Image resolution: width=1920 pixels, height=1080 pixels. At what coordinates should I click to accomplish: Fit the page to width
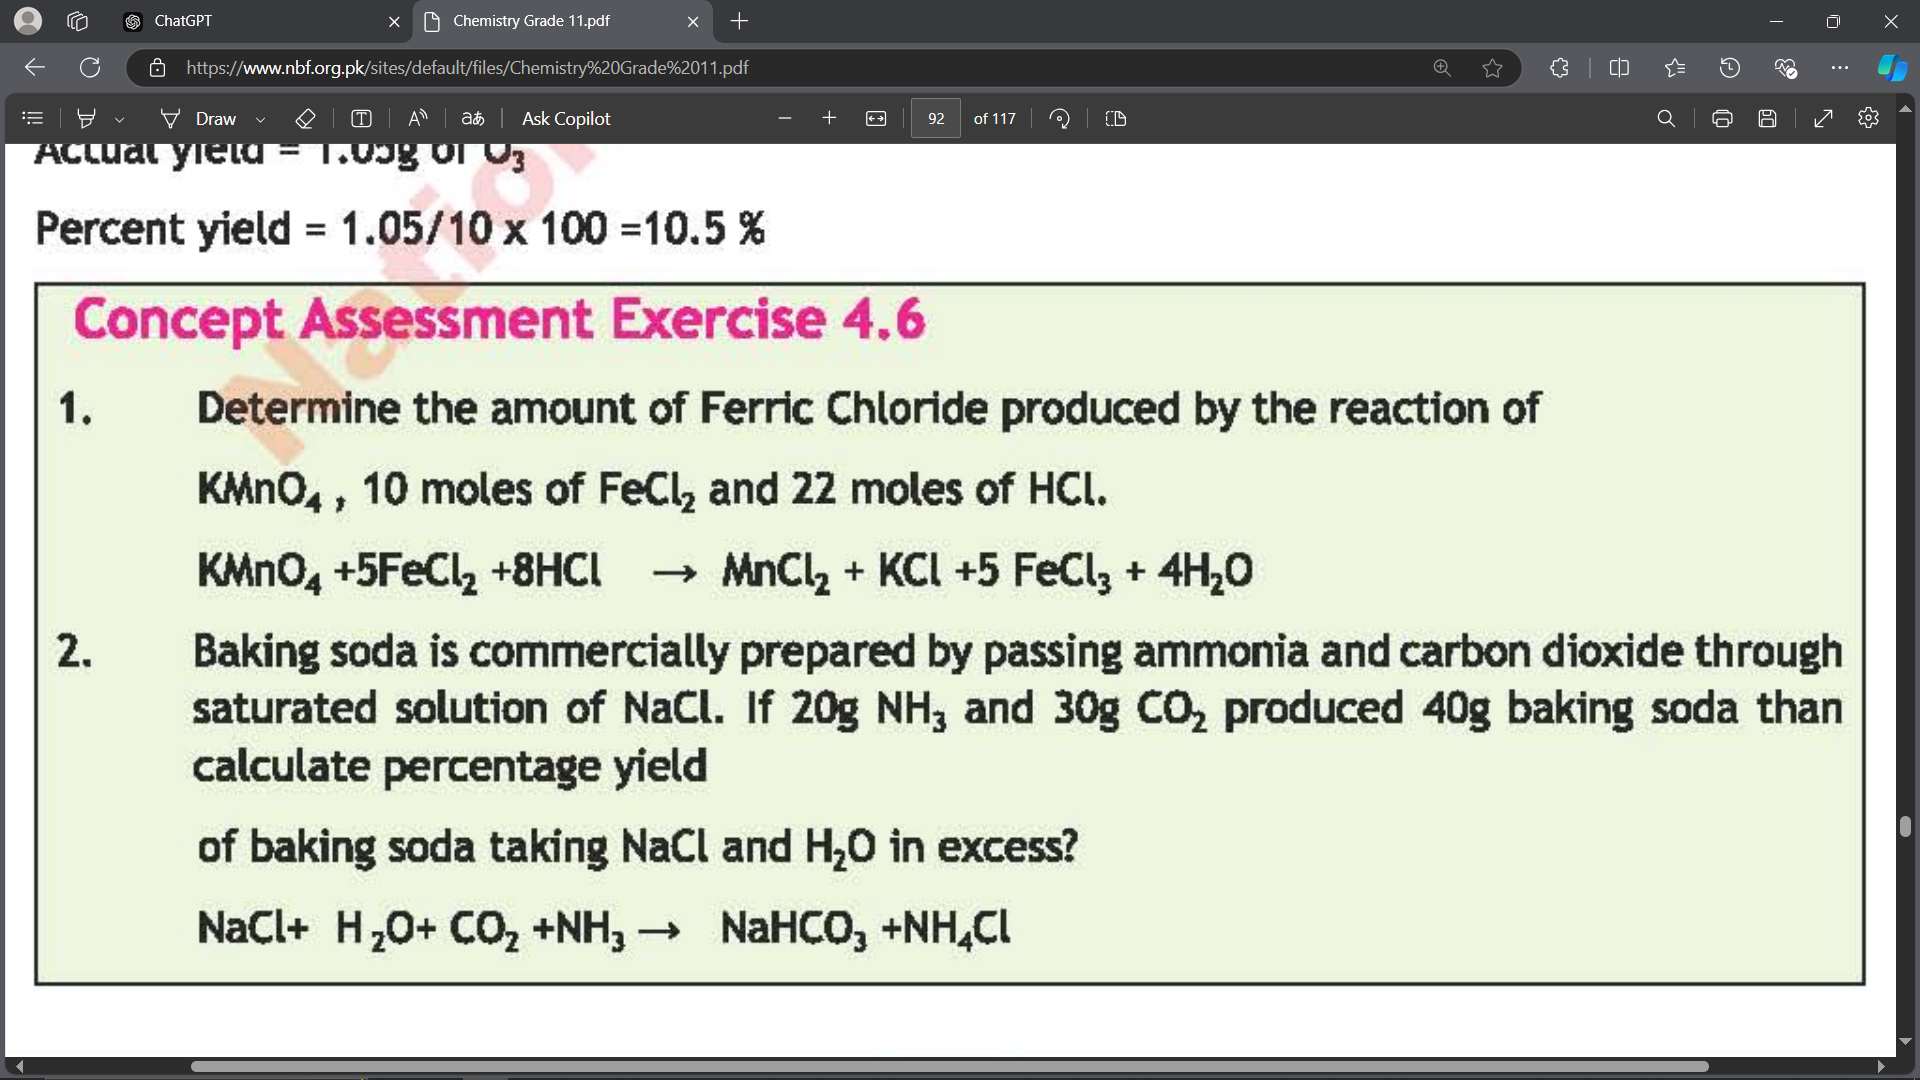(x=876, y=118)
